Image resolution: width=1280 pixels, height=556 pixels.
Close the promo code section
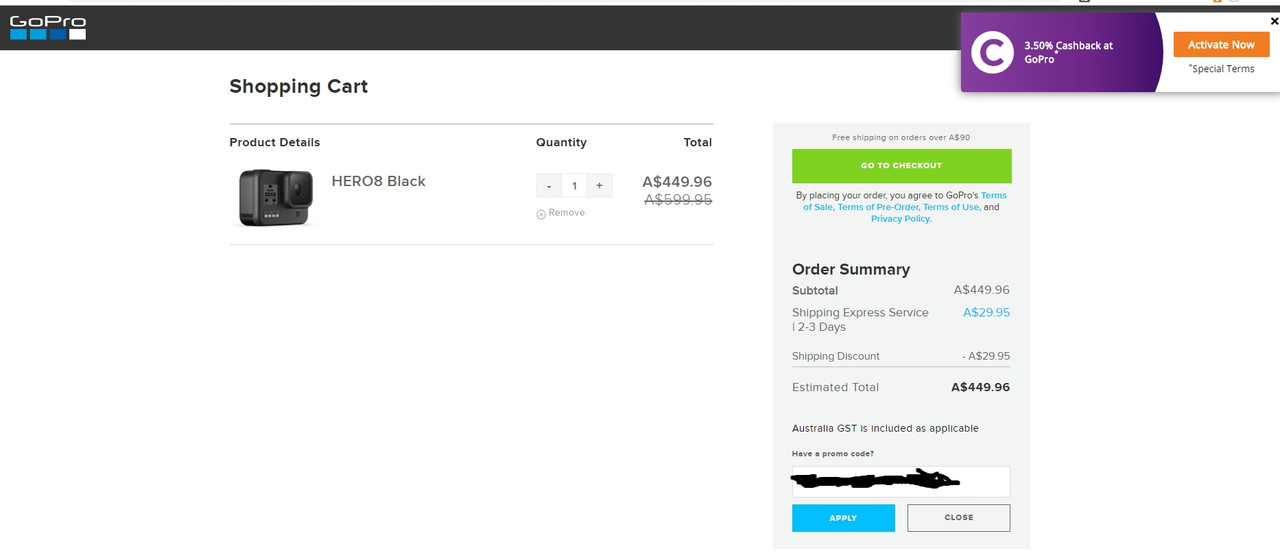tap(958, 518)
